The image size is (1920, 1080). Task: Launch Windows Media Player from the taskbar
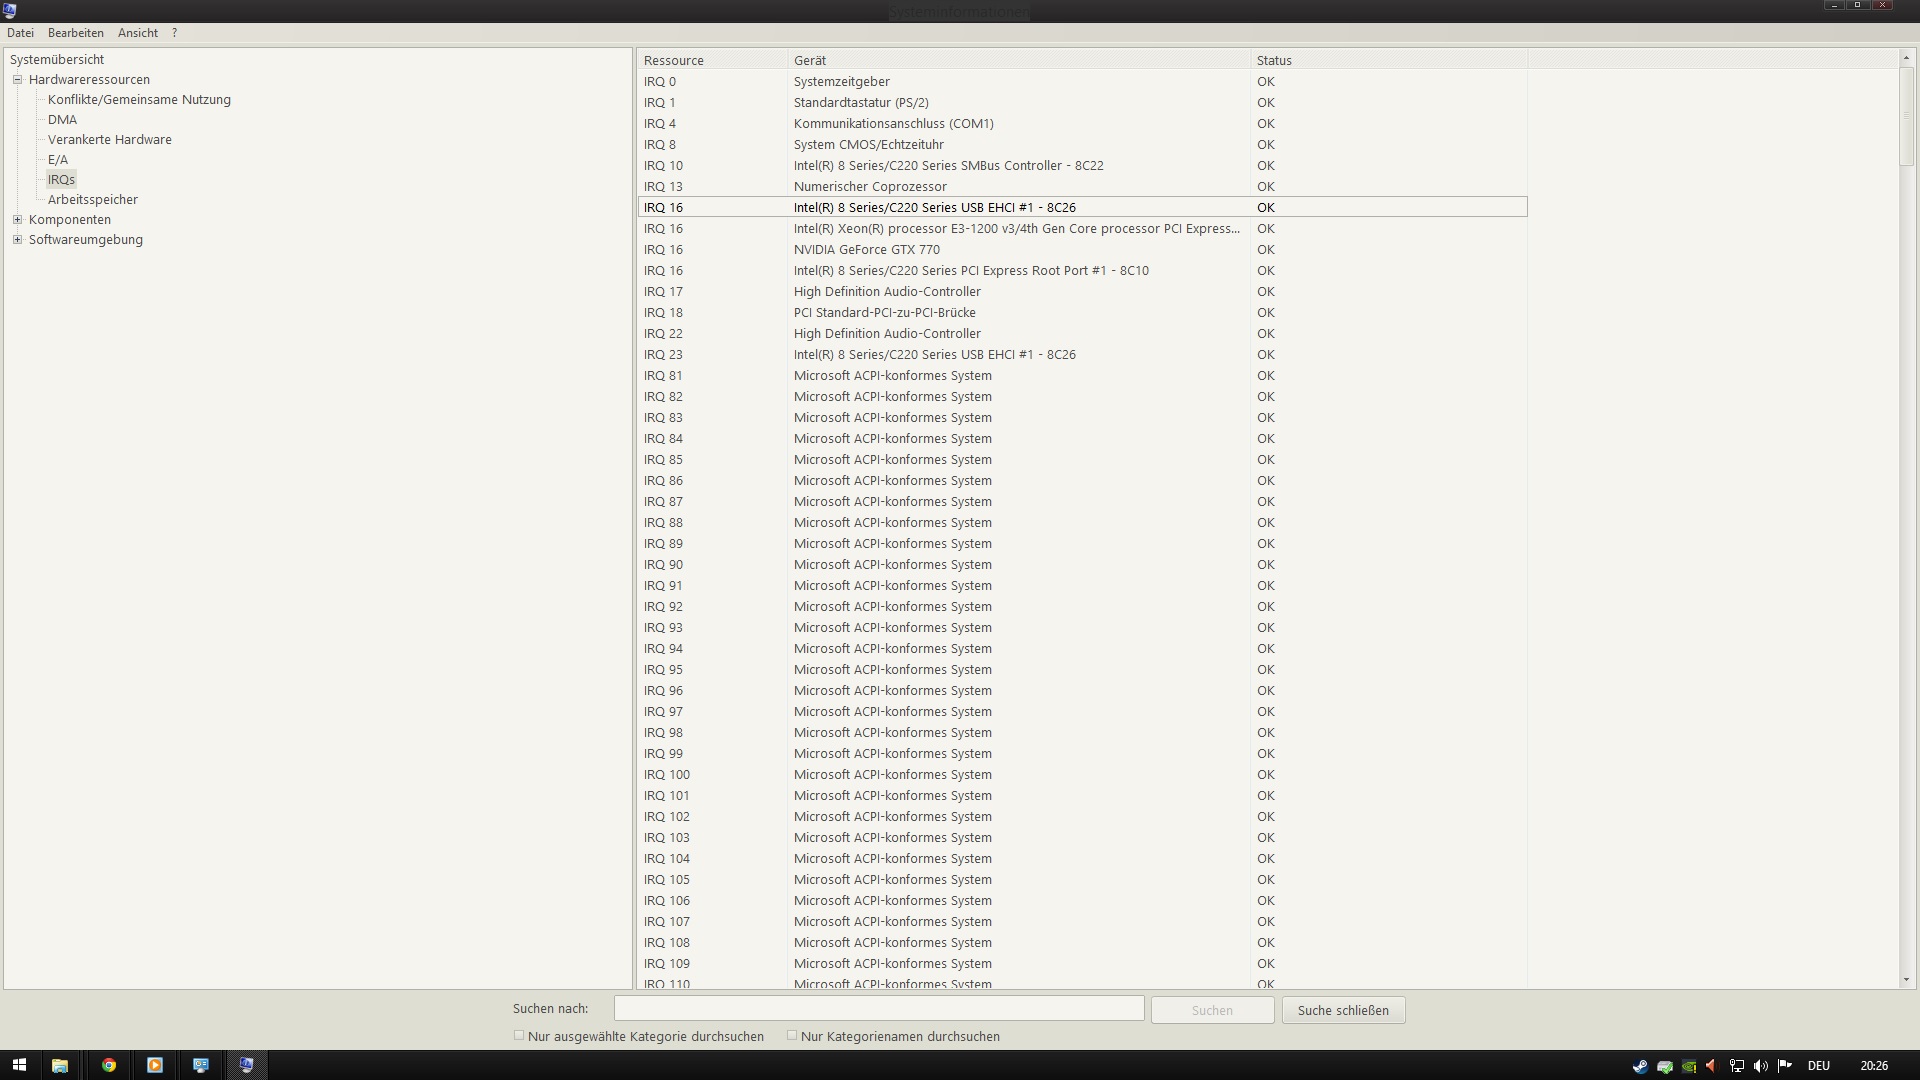(x=155, y=1065)
